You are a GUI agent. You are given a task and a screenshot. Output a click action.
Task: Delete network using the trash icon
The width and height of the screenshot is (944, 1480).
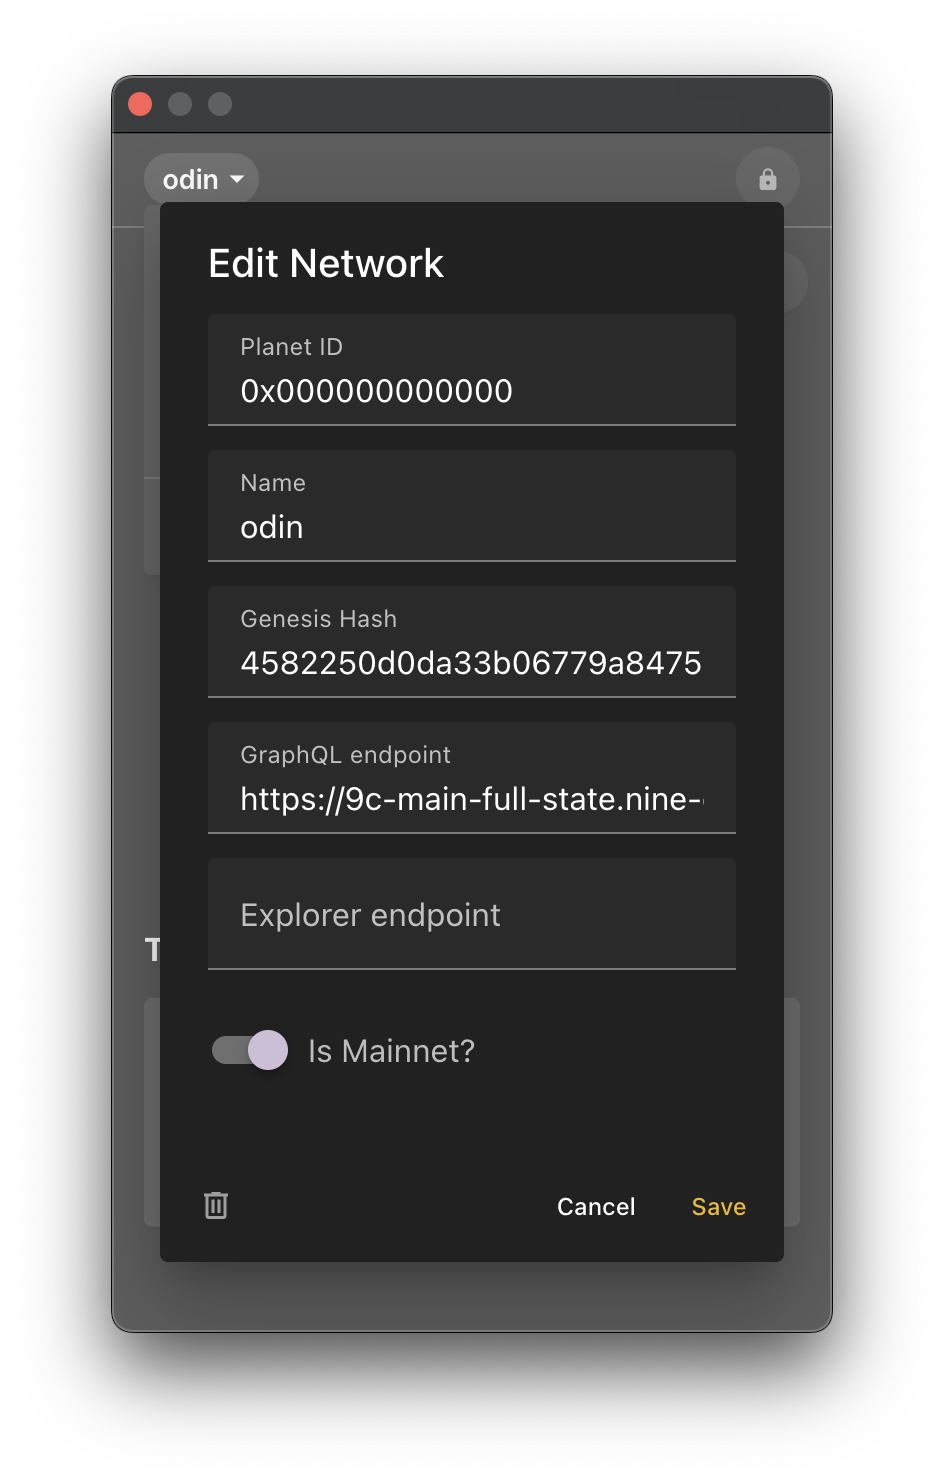coord(216,1205)
